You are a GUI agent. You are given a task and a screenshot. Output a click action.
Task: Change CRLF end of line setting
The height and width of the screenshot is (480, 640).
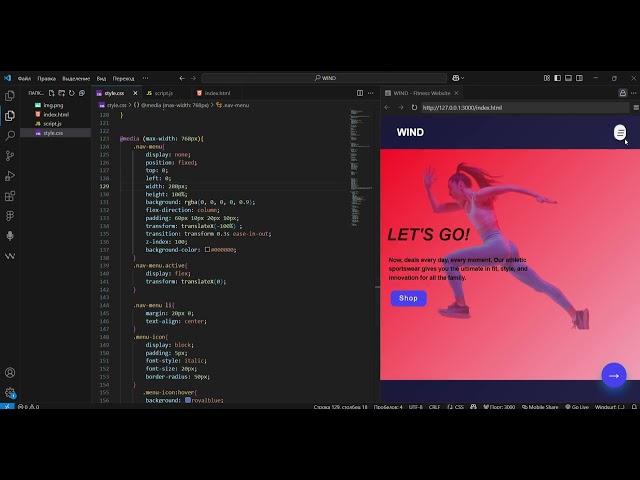tap(434, 407)
